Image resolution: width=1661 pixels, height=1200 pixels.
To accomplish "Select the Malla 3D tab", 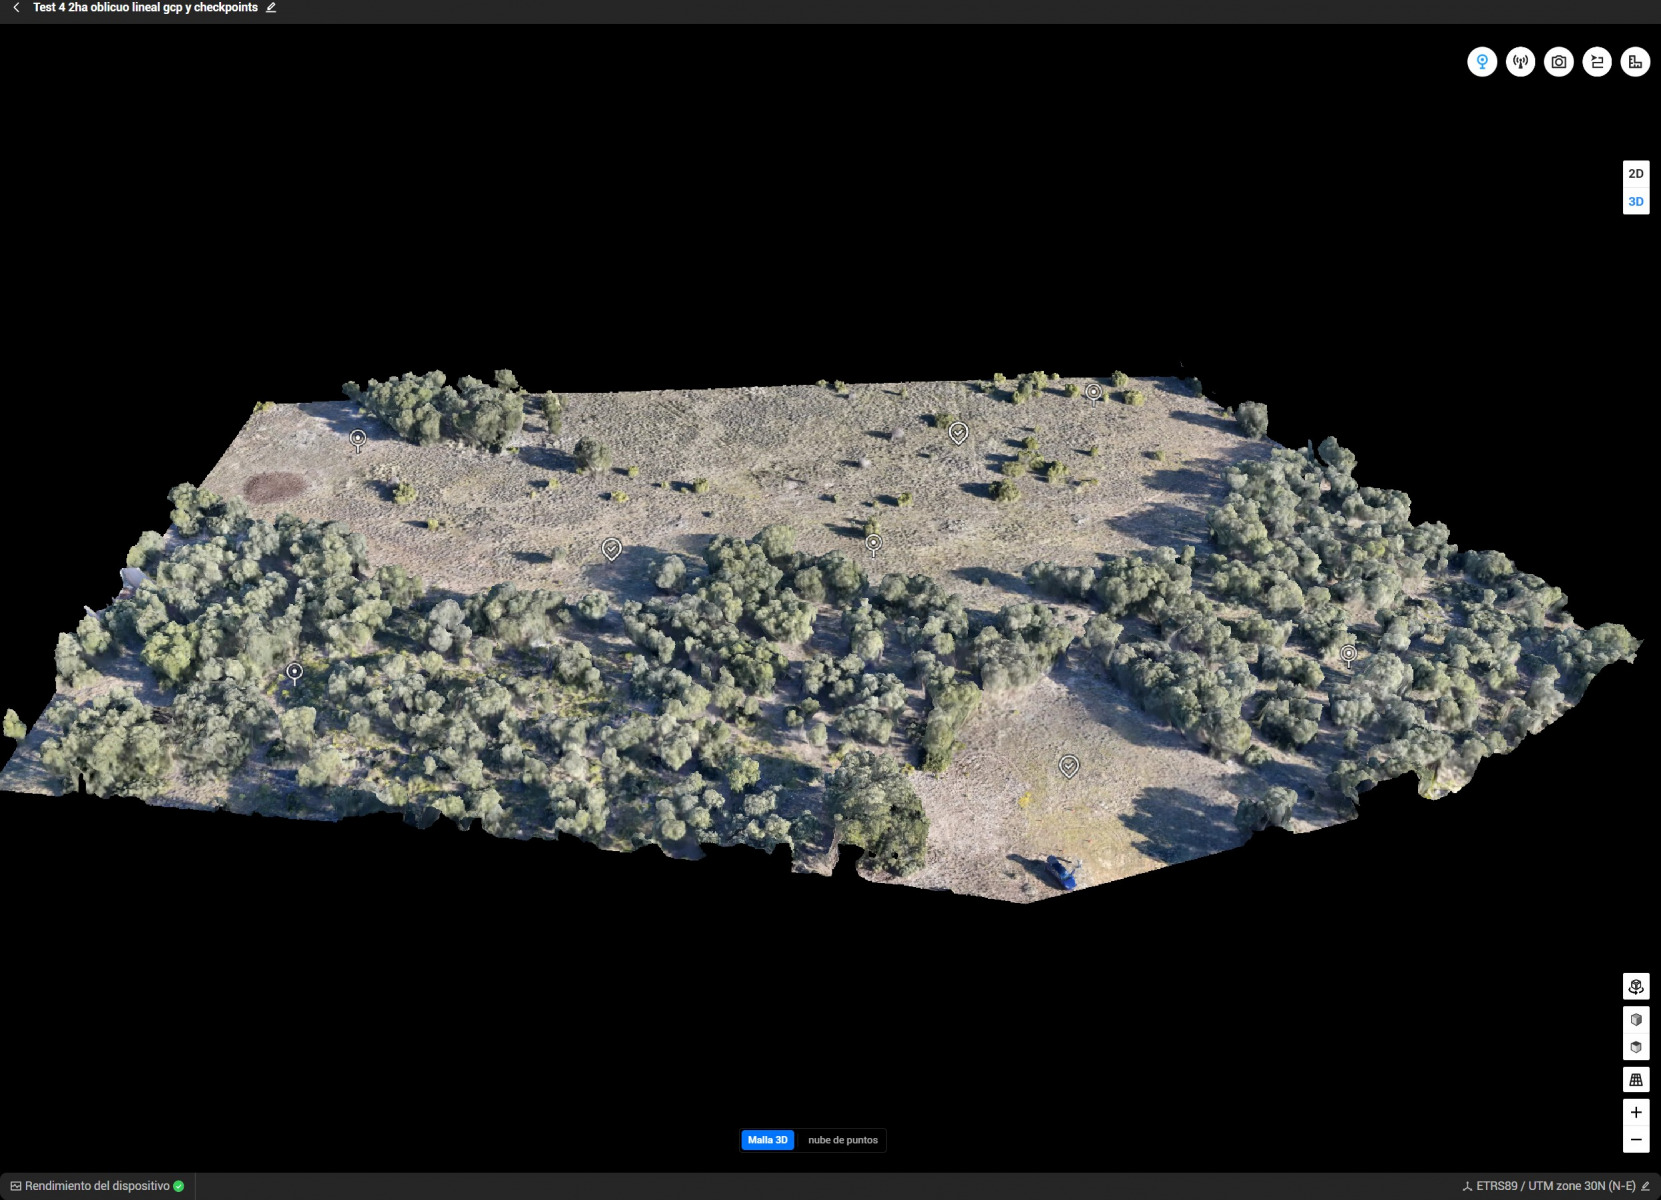I will (x=767, y=1140).
